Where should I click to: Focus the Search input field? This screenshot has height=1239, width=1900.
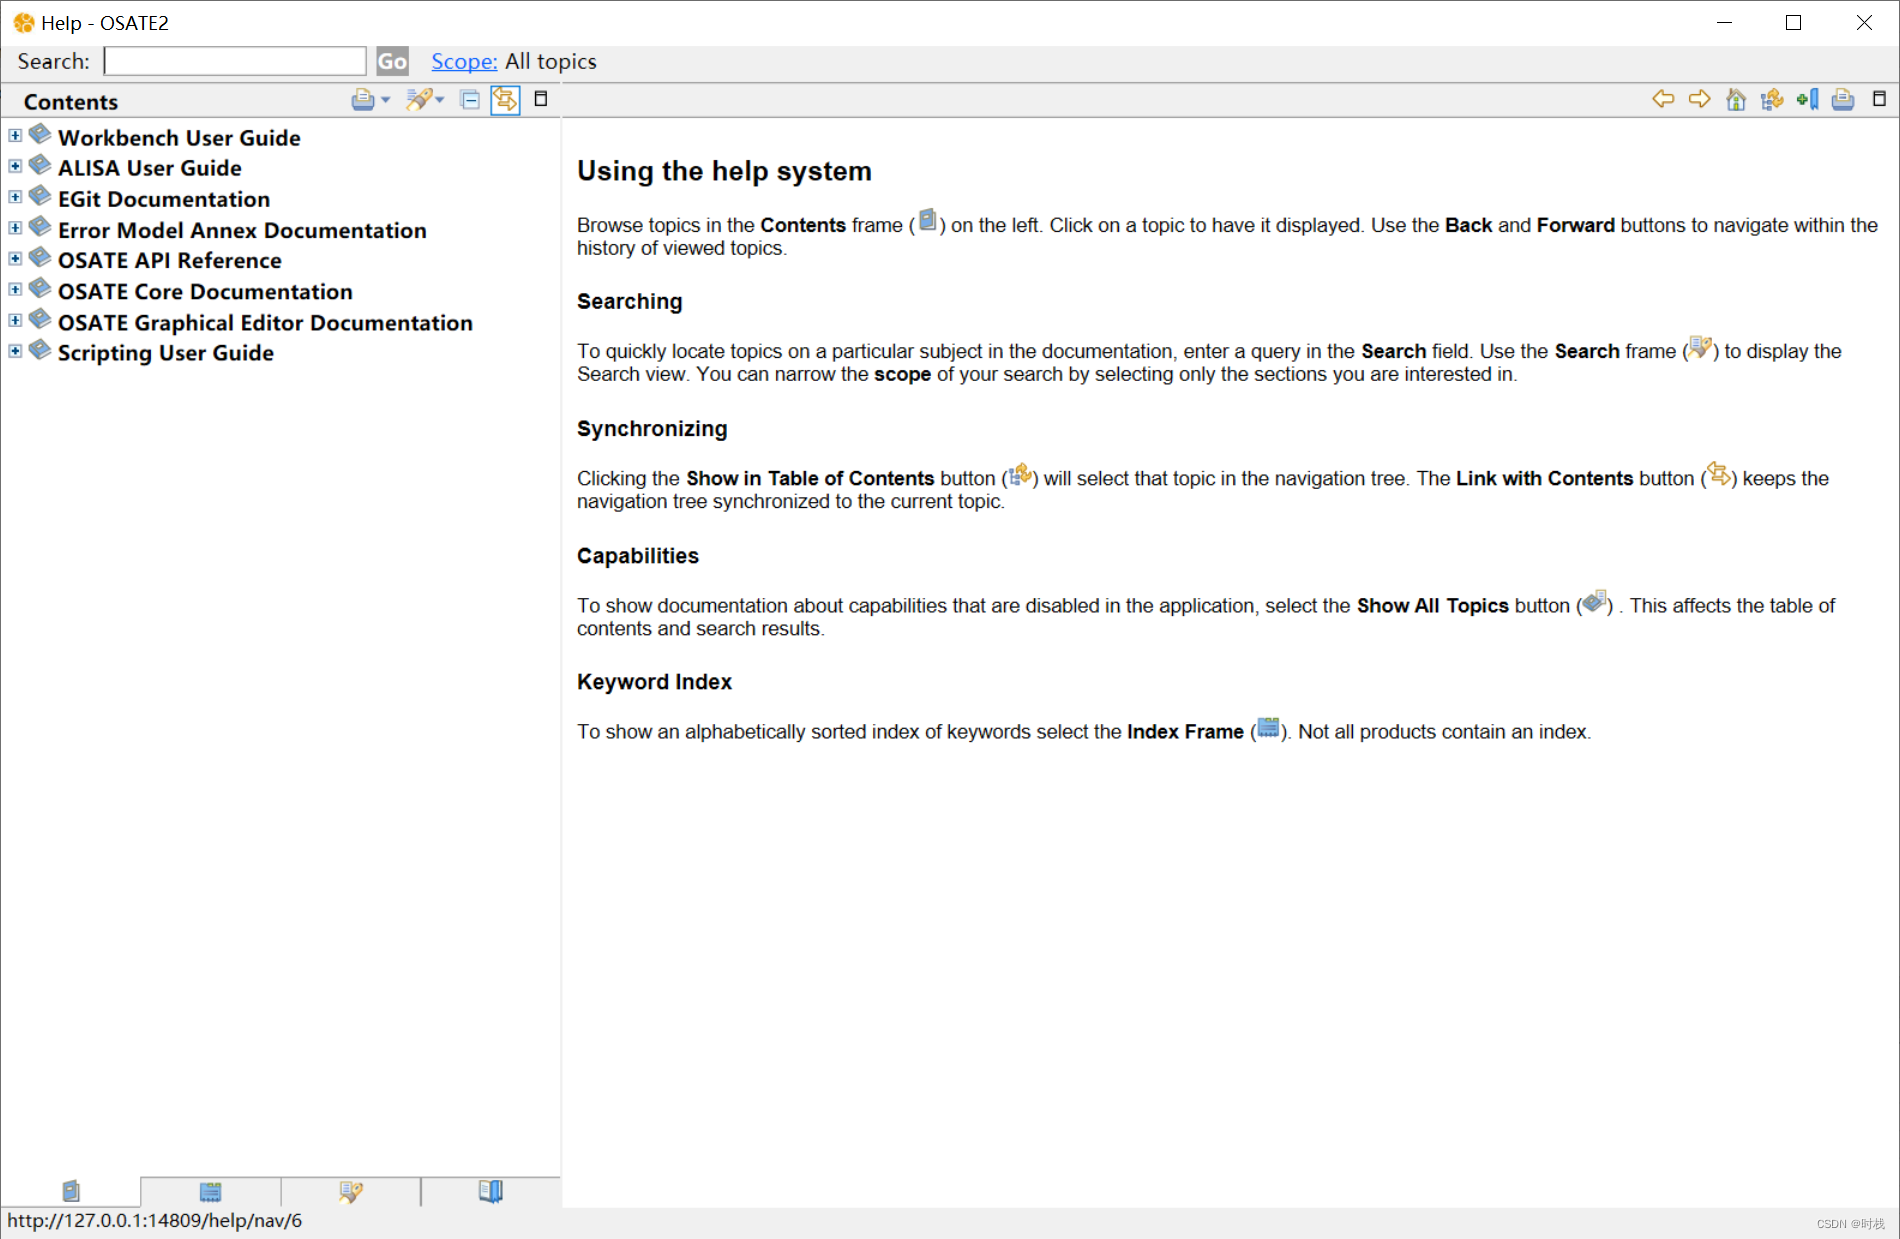point(235,61)
